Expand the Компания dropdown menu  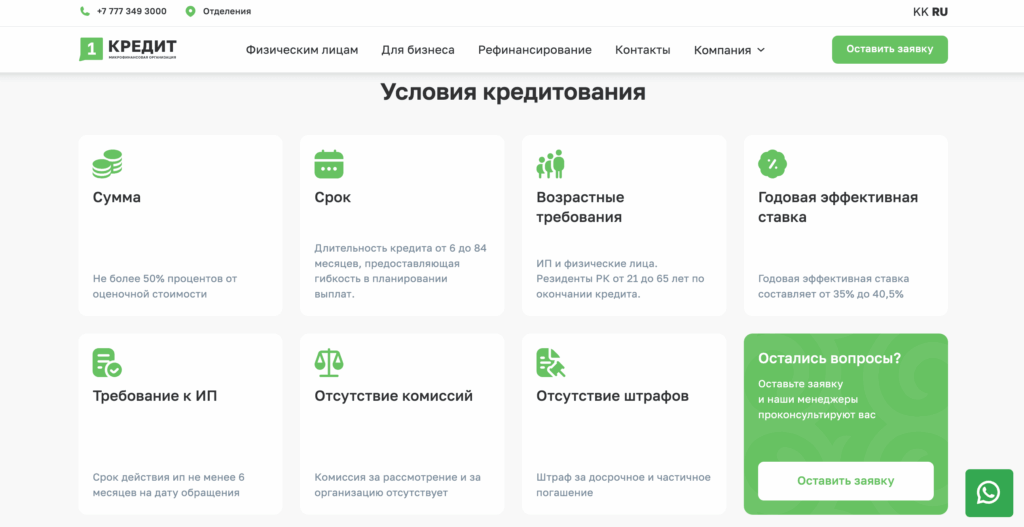[729, 50]
